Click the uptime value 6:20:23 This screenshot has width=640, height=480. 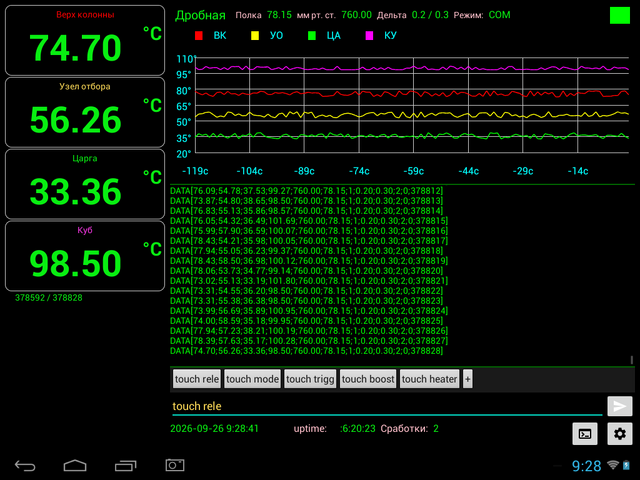click(x=358, y=429)
